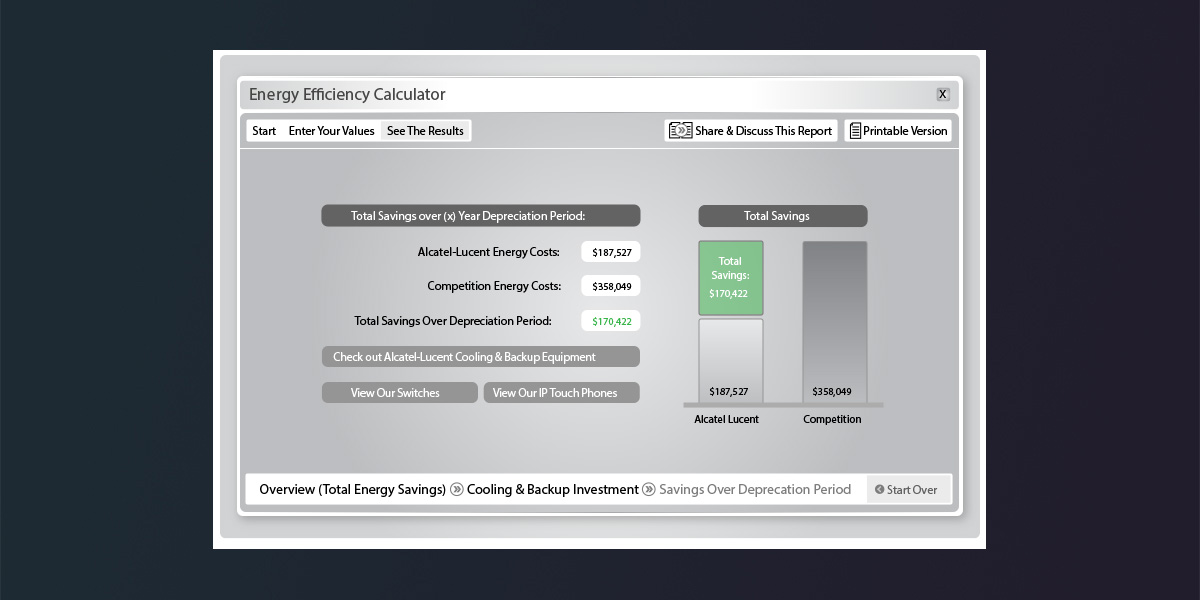Select the green Total Savings value field

(610, 321)
